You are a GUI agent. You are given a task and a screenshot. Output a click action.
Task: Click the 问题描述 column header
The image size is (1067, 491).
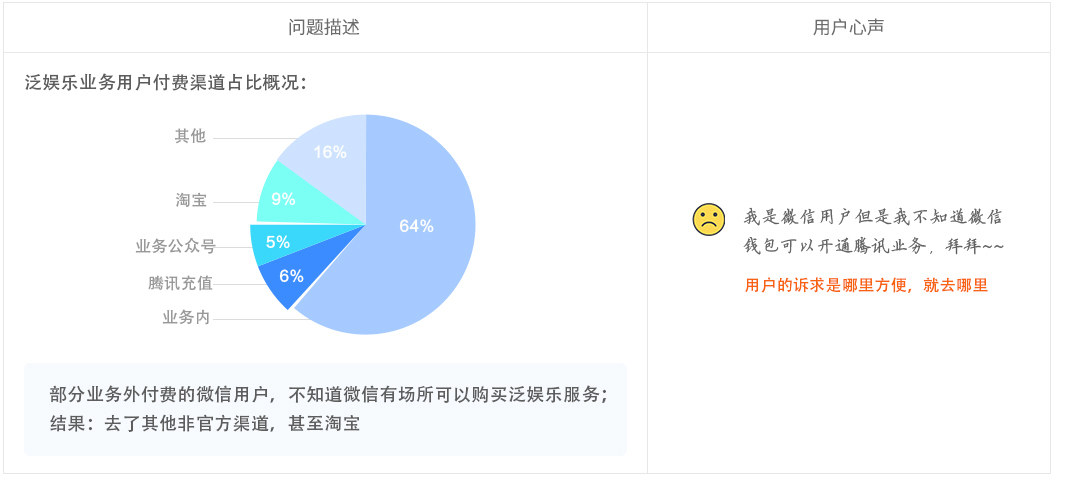[x=324, y=27]
